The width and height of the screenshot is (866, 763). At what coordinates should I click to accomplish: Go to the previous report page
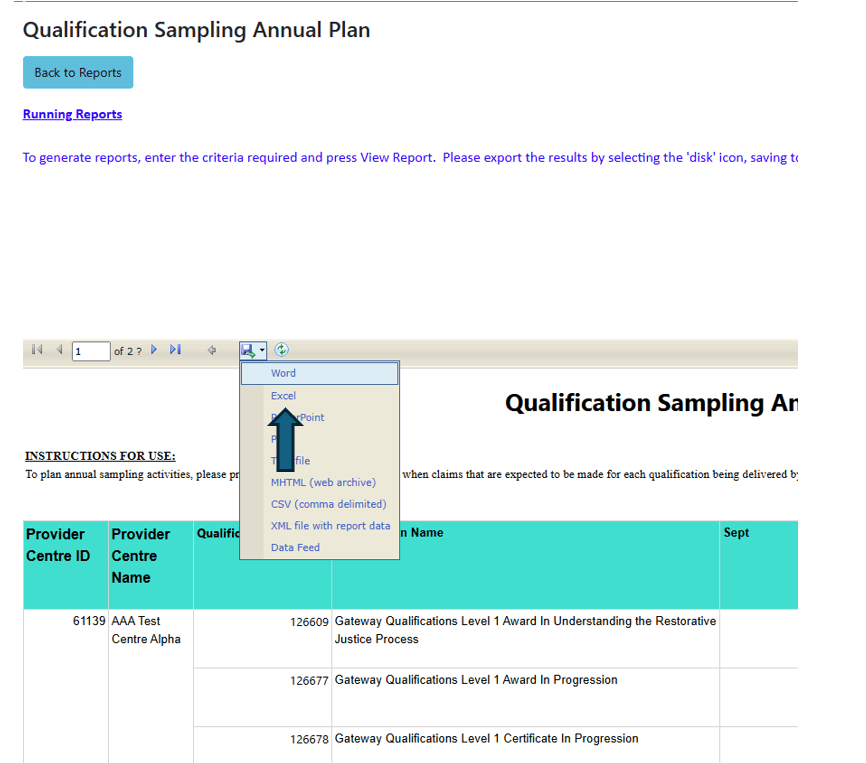pos(59,350)
